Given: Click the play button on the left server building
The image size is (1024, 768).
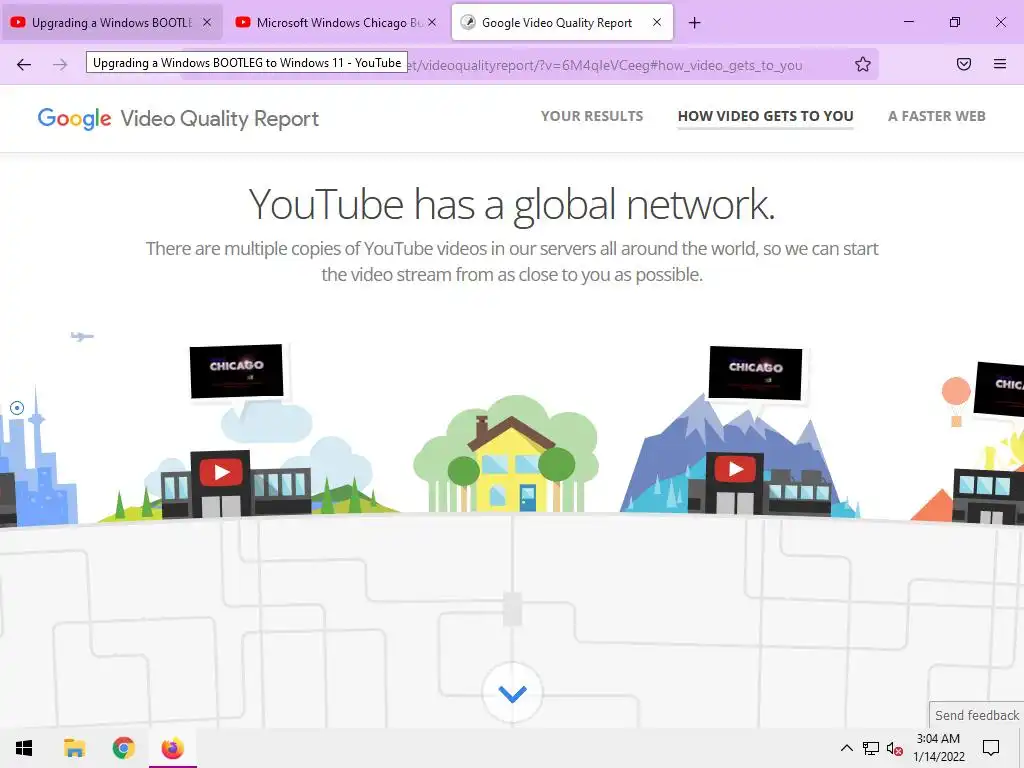Looking at the screenshot, I should point(221,472).
